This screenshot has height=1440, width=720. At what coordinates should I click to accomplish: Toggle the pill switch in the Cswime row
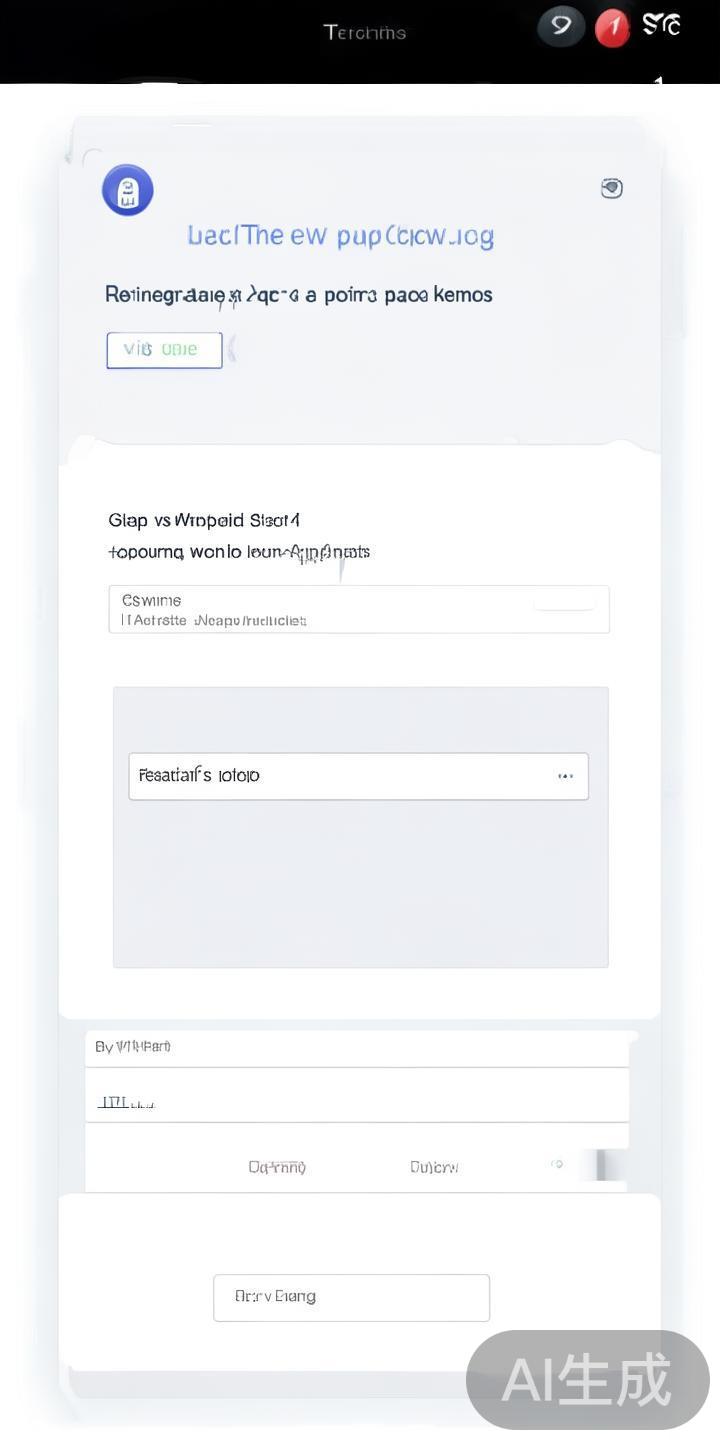point(565,602)
